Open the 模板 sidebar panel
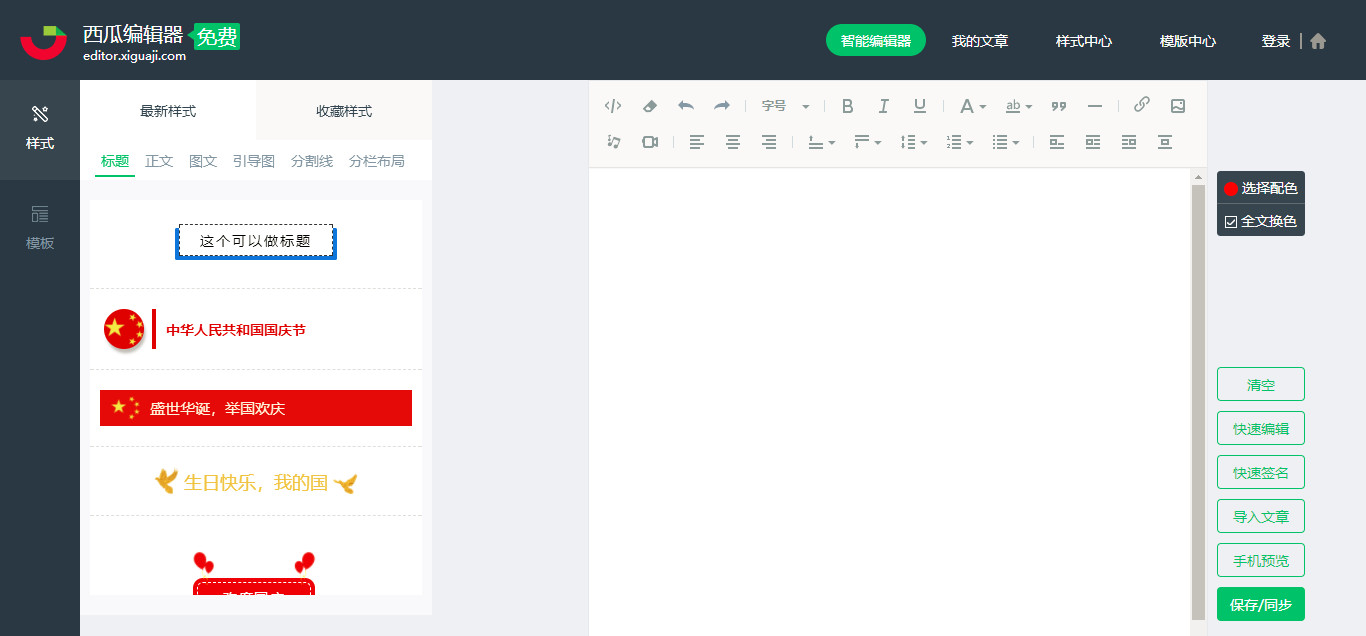 (40, 229)
